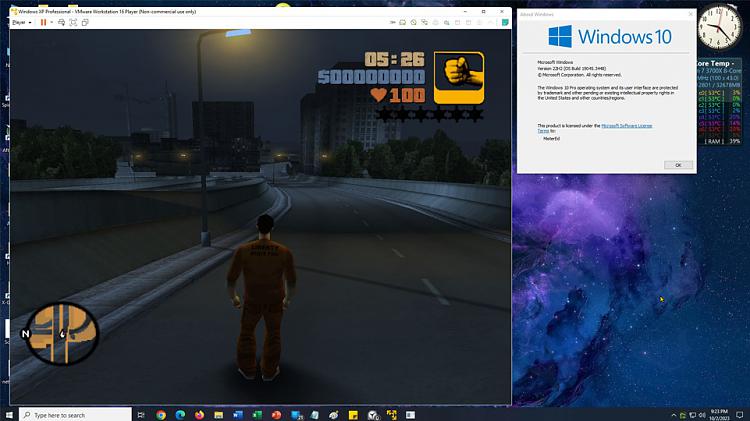
Task: Switch to the About Windows taskbar icon
Action: click(410, 415)
